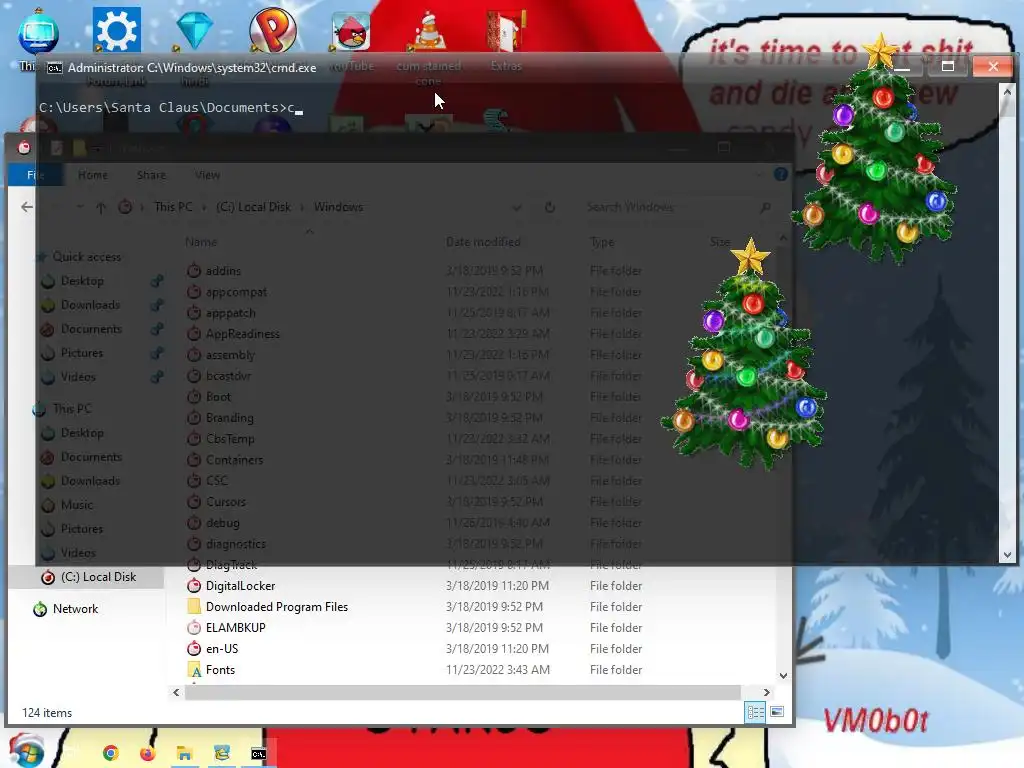Click the "ELAMBKUP" folder name
This screenshot has height=768, width=1024.
pyautogui.click(x=236, y=628)
